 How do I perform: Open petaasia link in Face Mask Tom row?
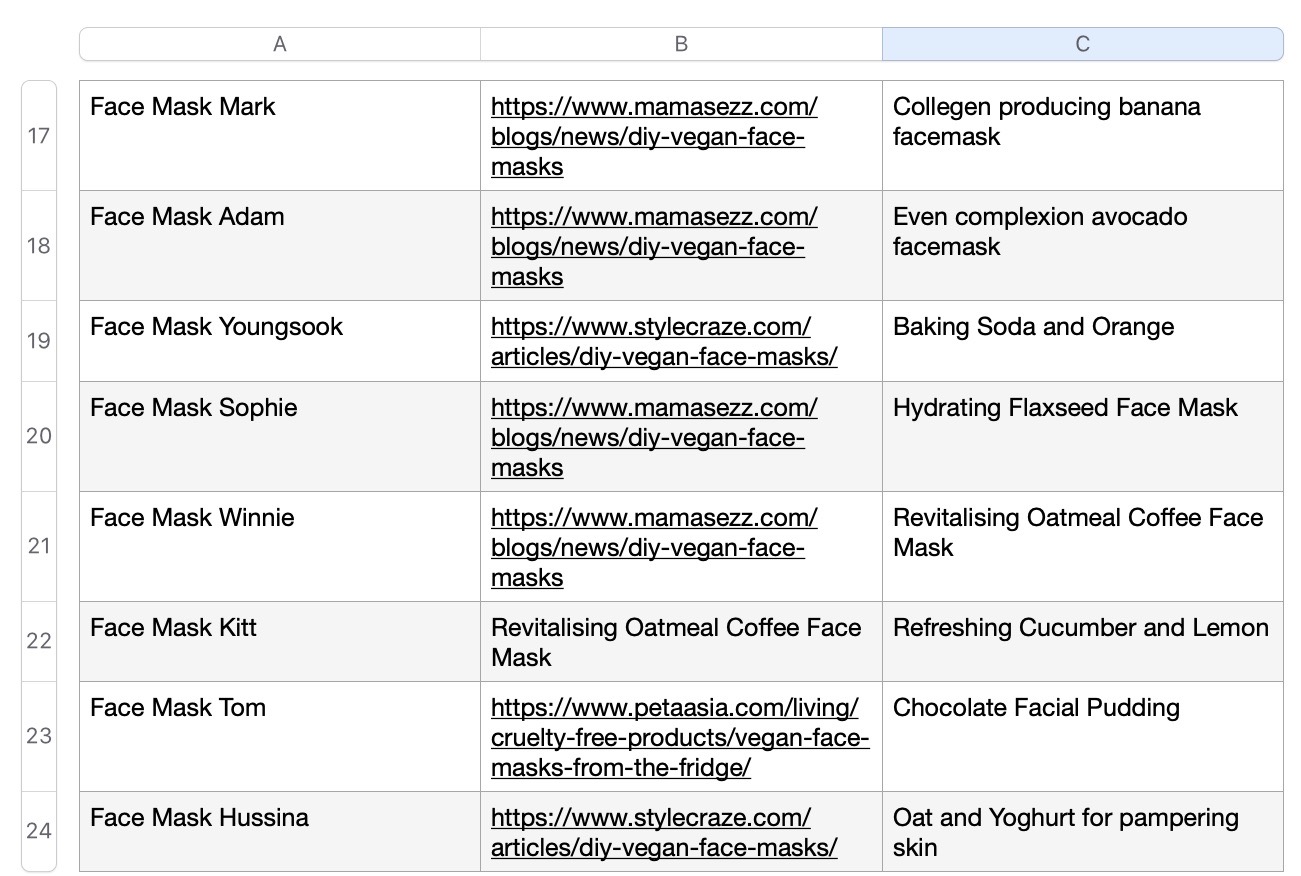pos(680,738)
